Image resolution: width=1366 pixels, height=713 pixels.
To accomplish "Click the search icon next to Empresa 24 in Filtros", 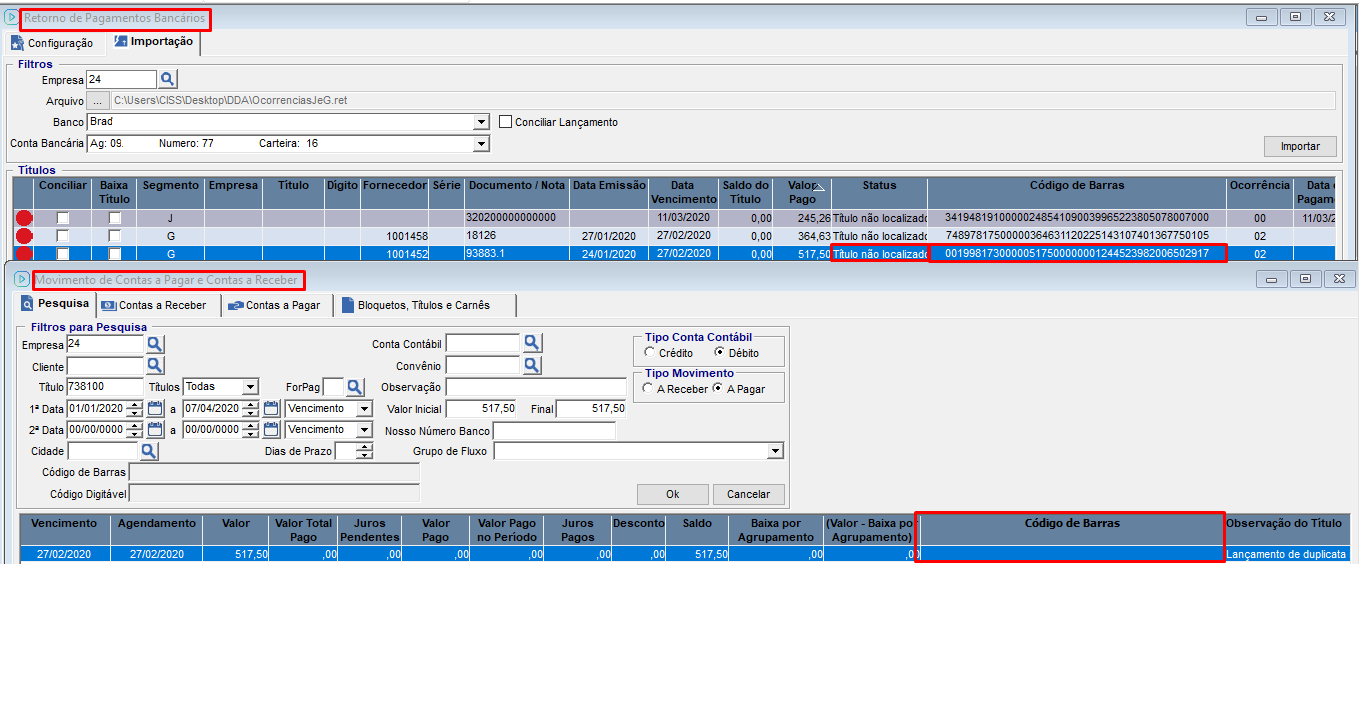I will [x=168, y=79].
